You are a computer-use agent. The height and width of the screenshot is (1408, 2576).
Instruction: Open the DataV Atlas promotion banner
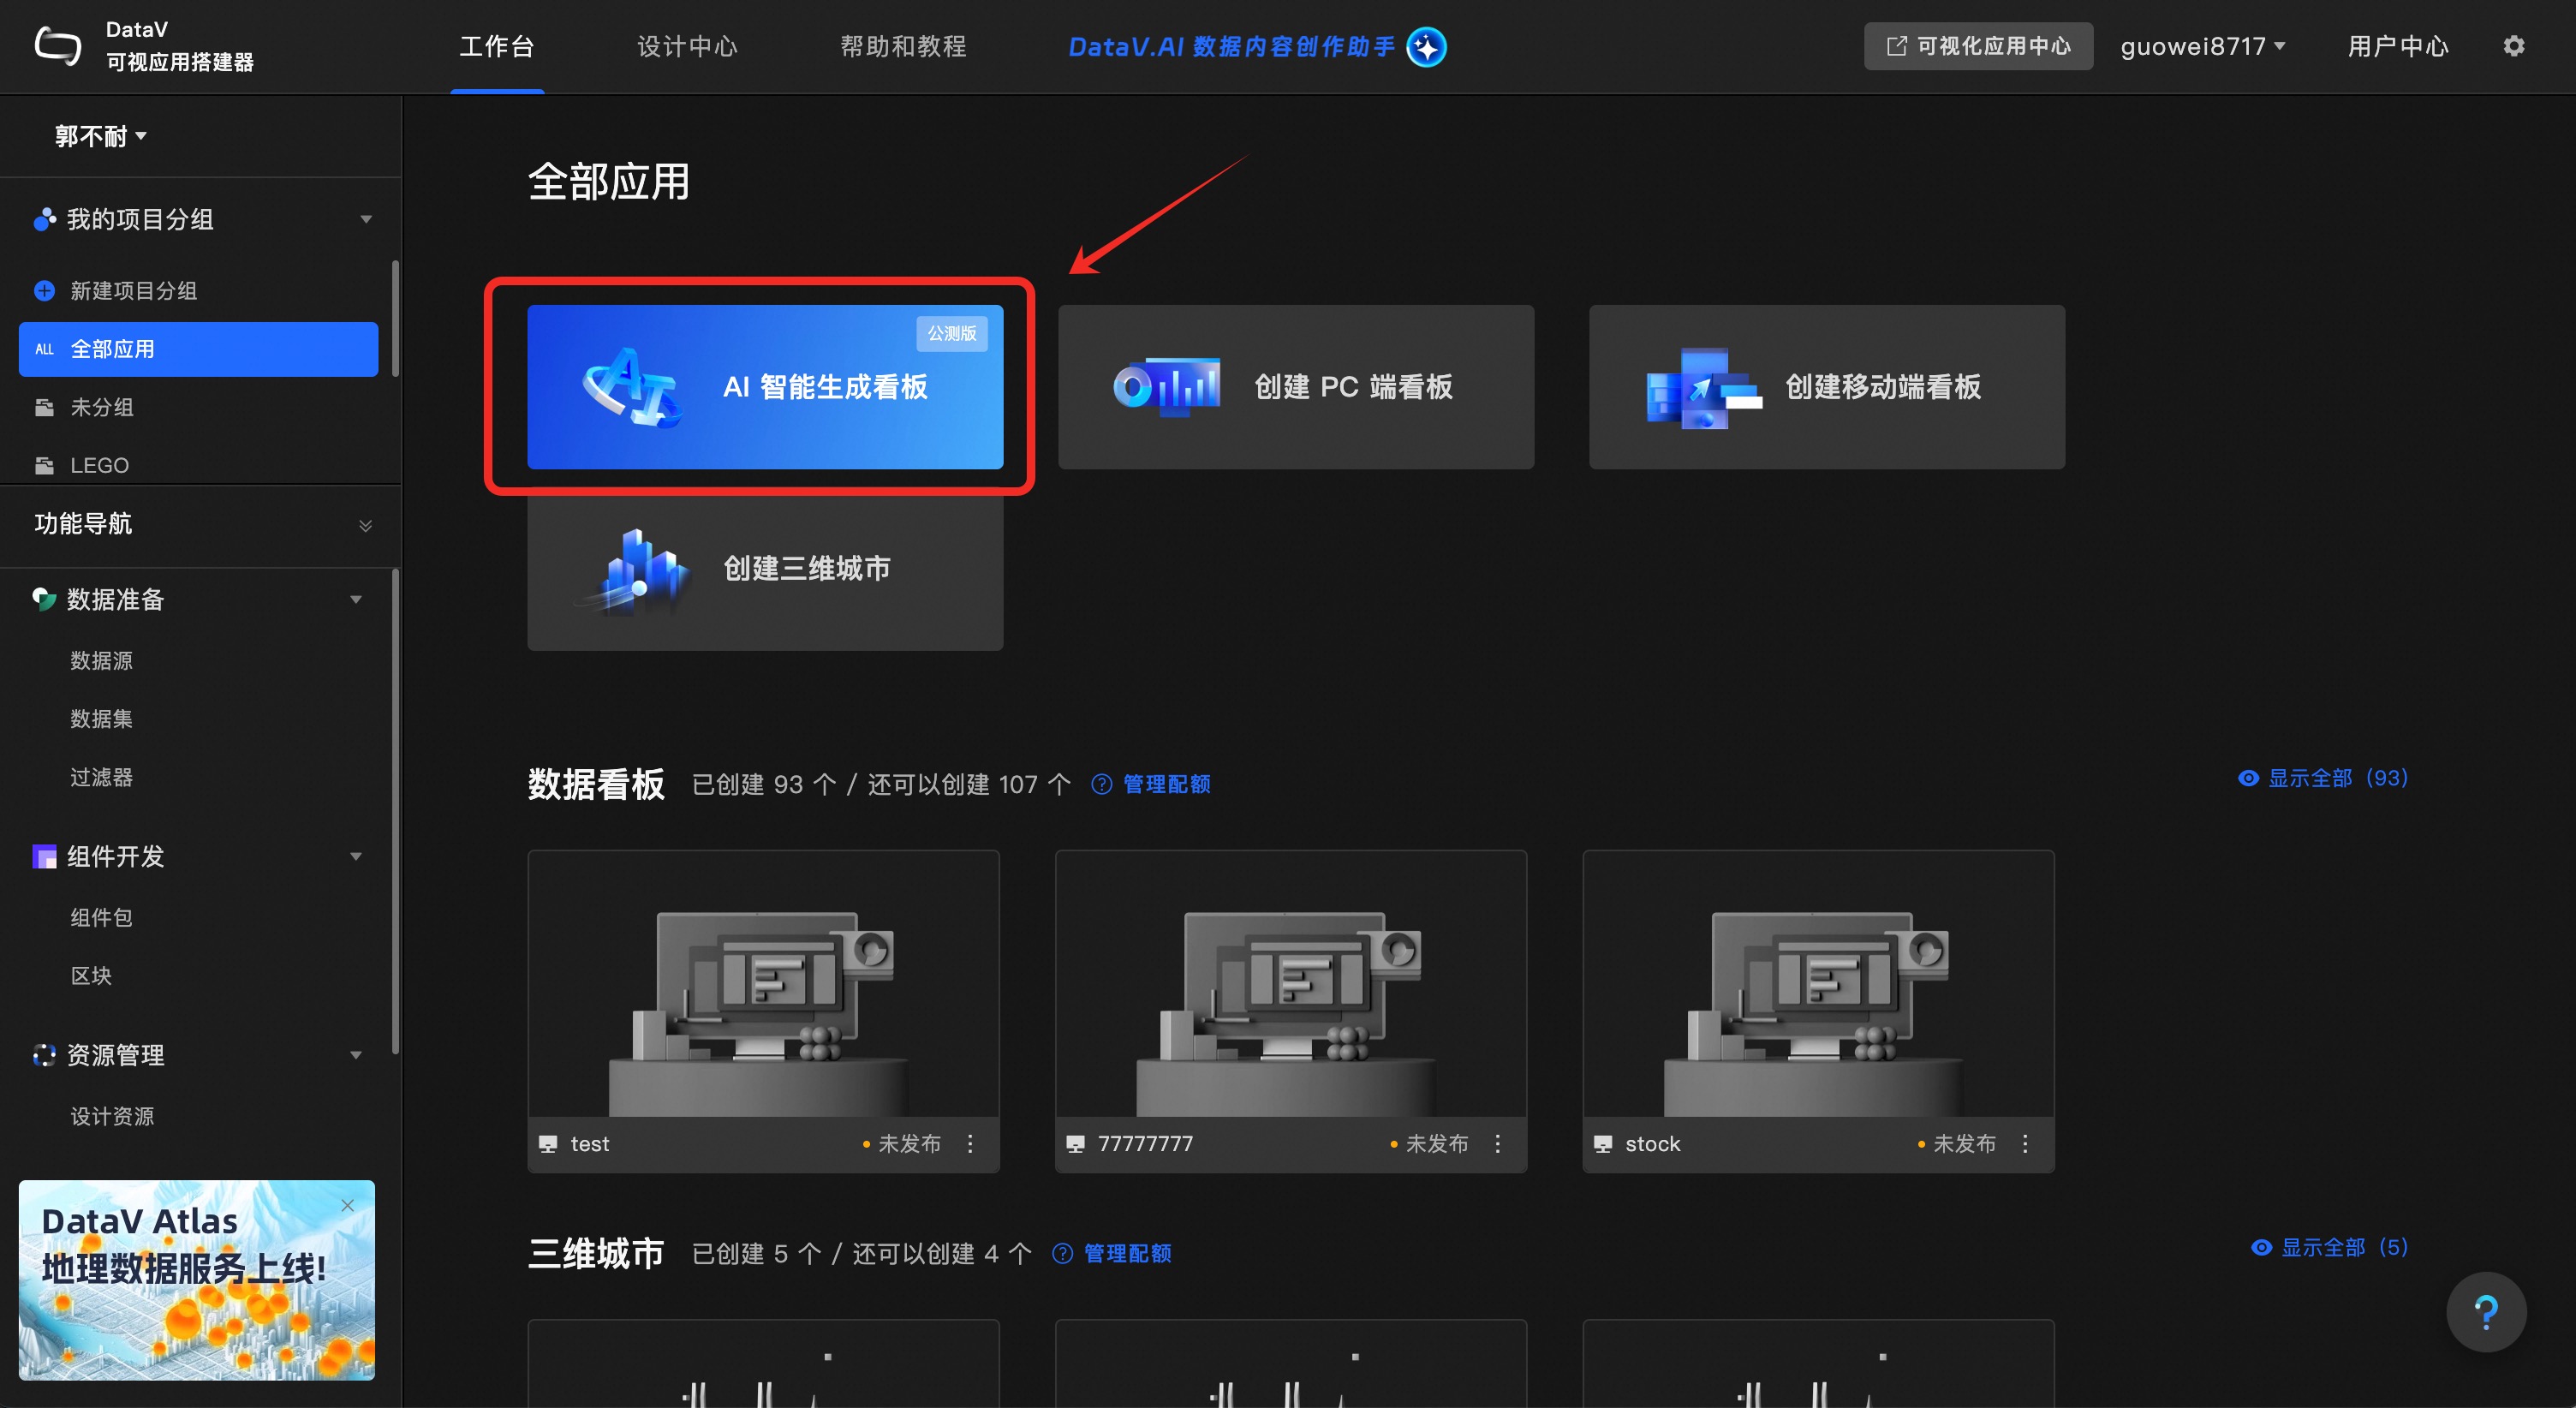coord(197,1280)
